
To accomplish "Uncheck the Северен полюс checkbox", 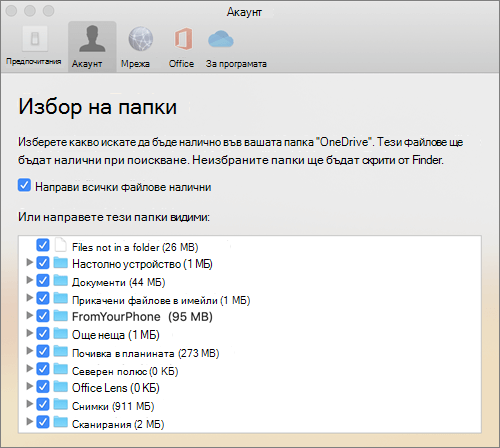I will tap(43, 369).
